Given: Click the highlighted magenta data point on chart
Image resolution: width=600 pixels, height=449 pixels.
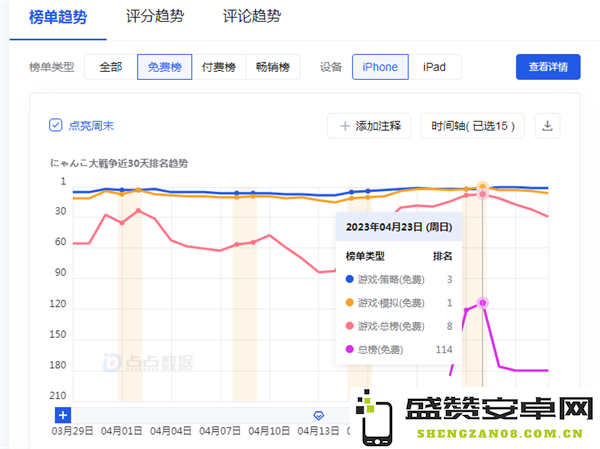Looking at the screenshot, I should (483, 303).
